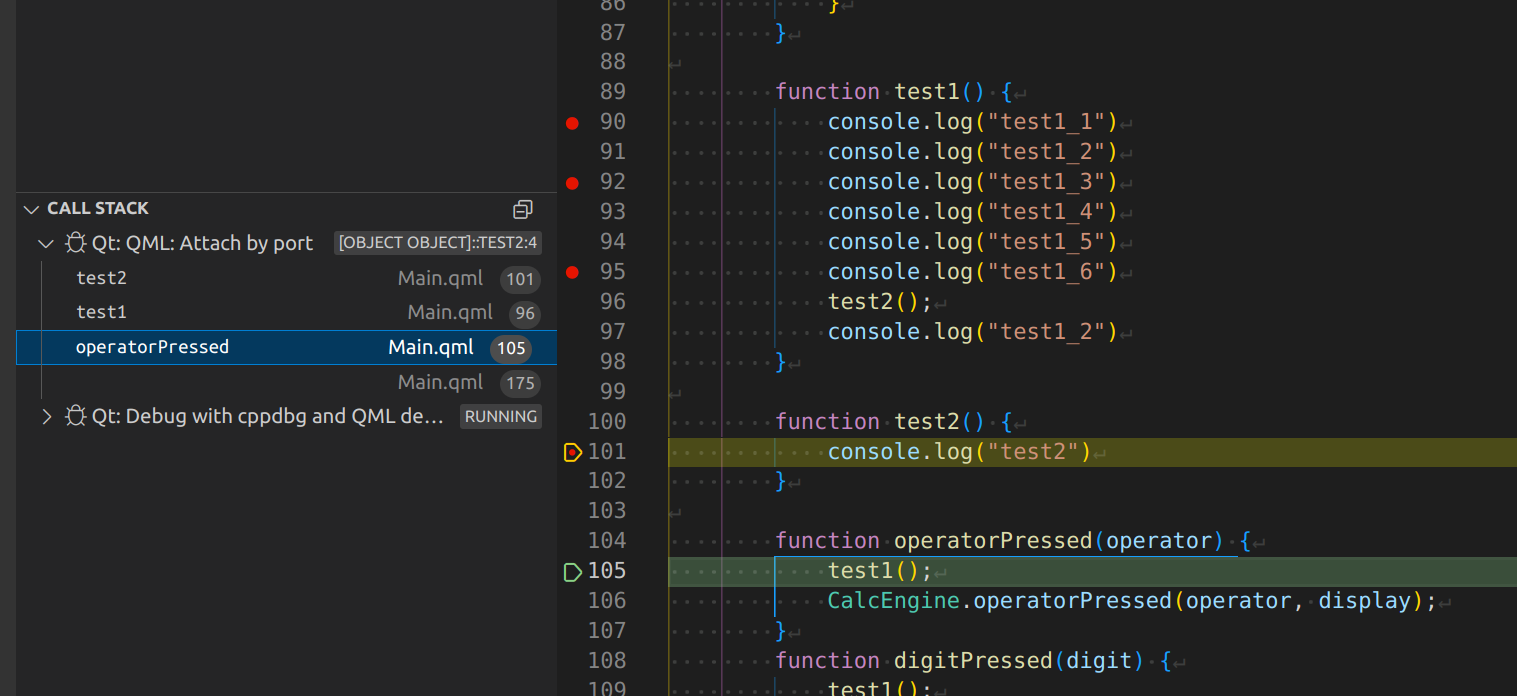Expand the Qt: Debug with cppdbg session
This screenshot has height=696, width=1517.
pyautogui.click(x=45, y=415)
